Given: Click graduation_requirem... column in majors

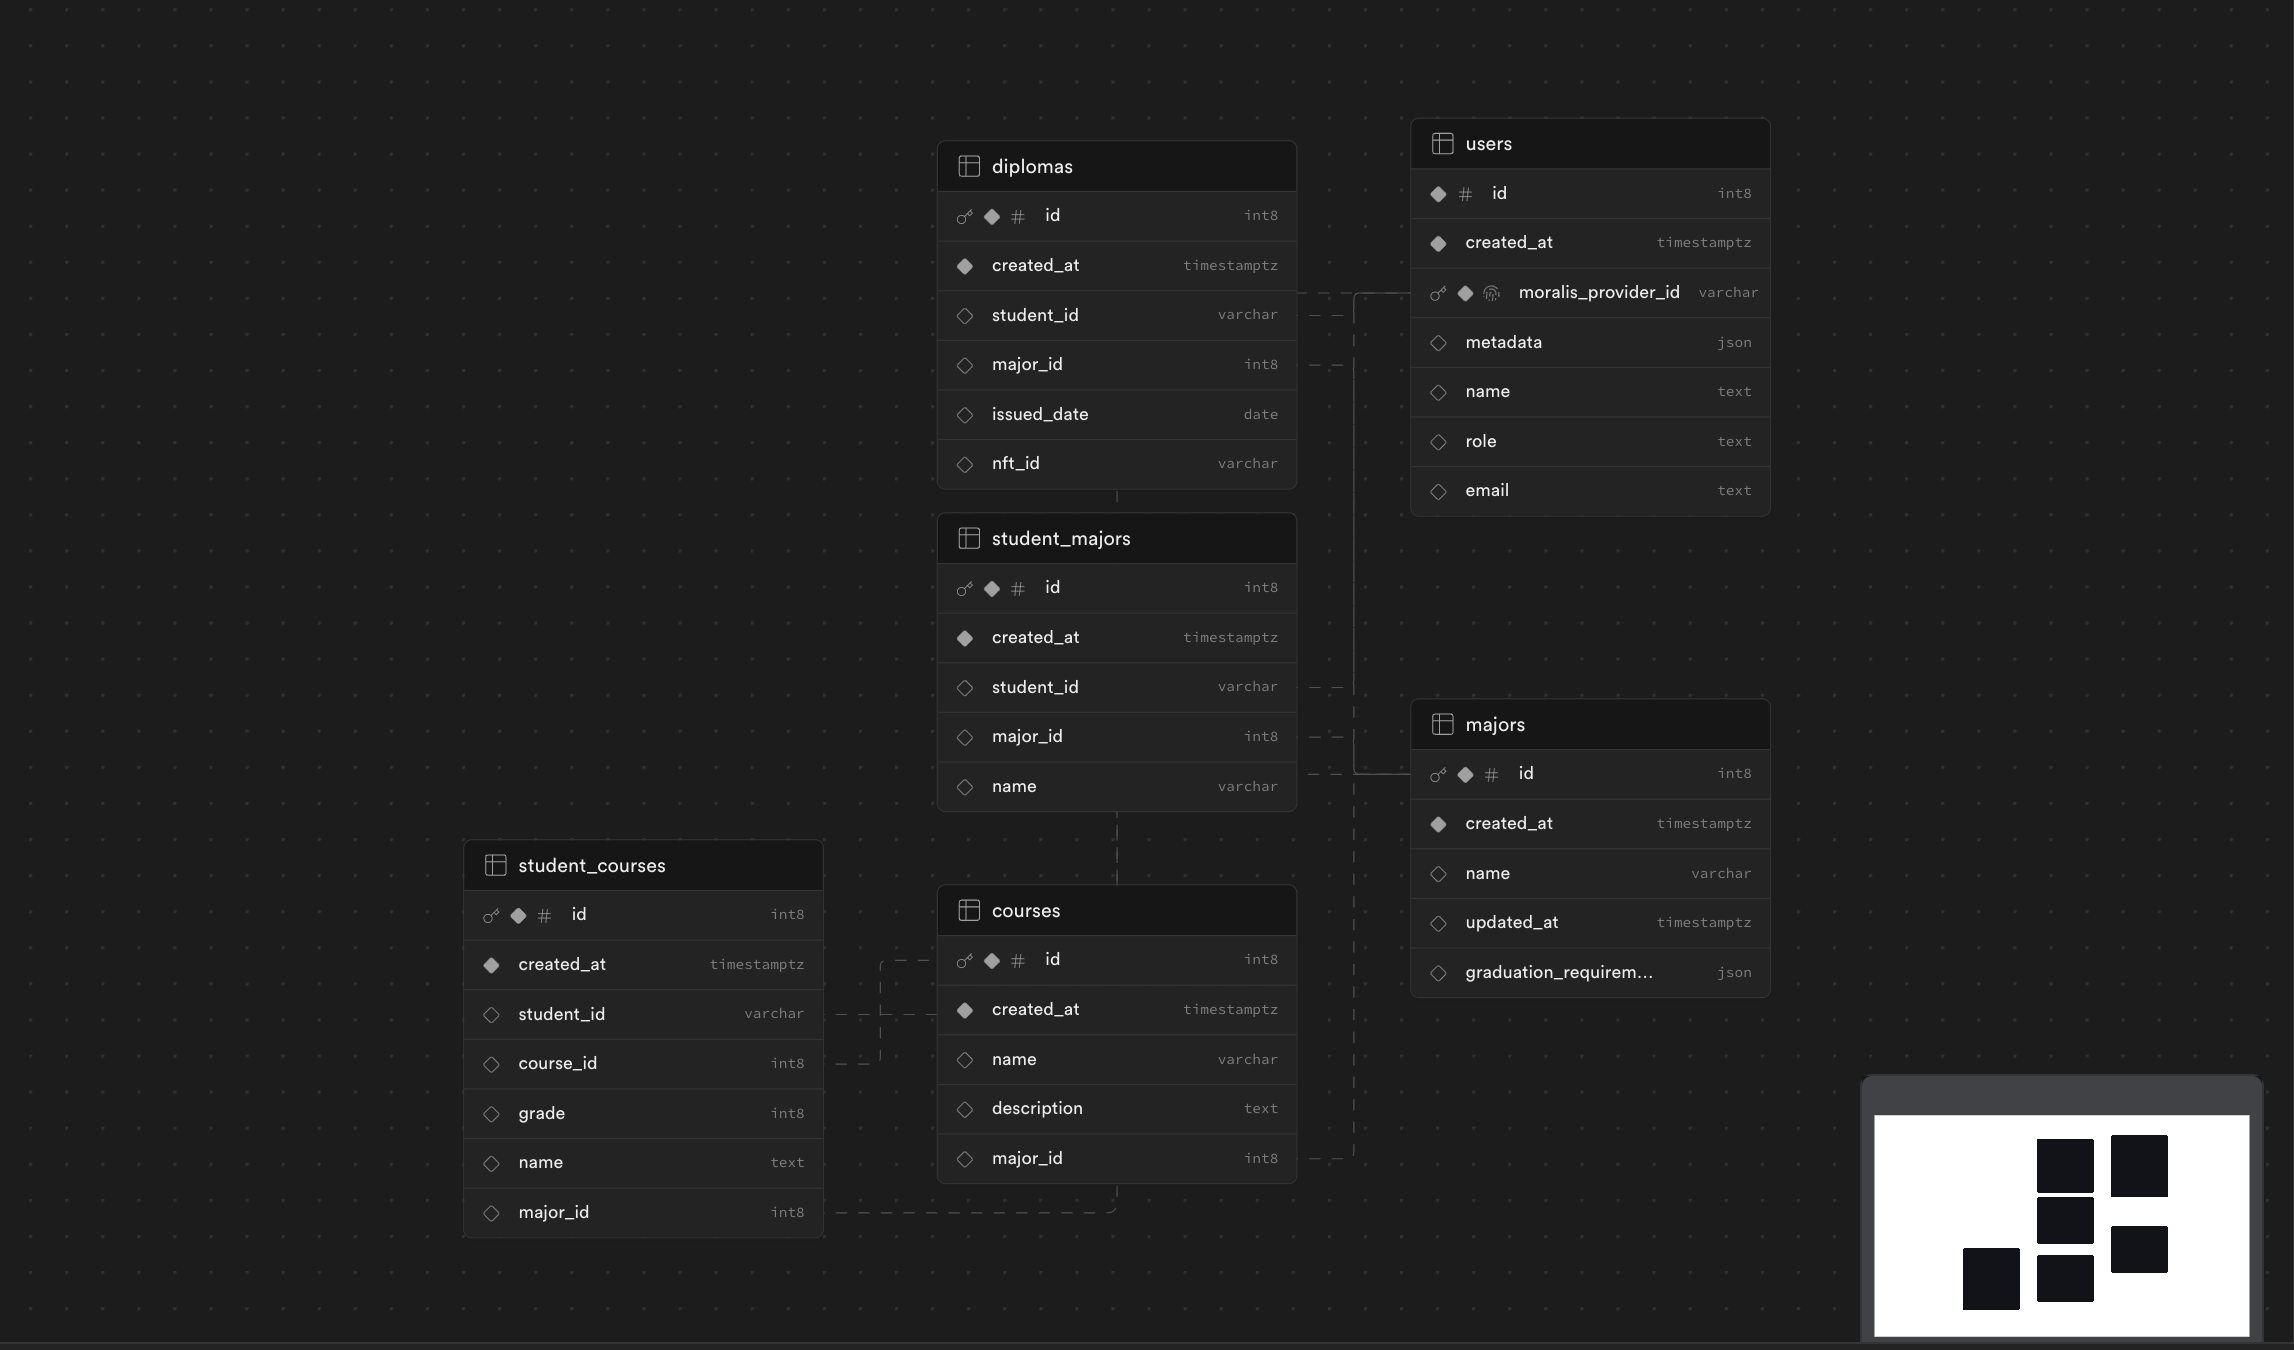Looking at the screenshot, I should (x=1558, y=972).
